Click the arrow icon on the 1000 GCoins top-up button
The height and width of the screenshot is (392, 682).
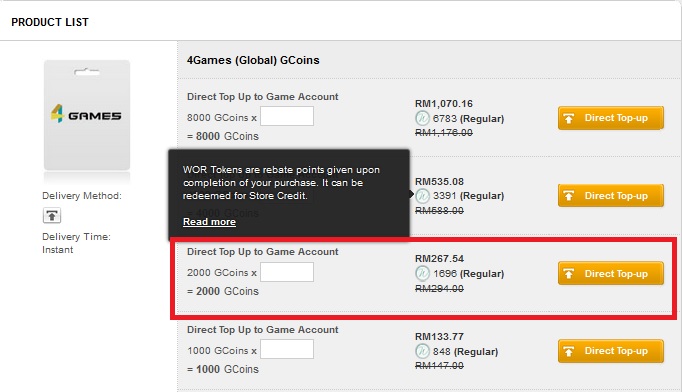point(568,351)
